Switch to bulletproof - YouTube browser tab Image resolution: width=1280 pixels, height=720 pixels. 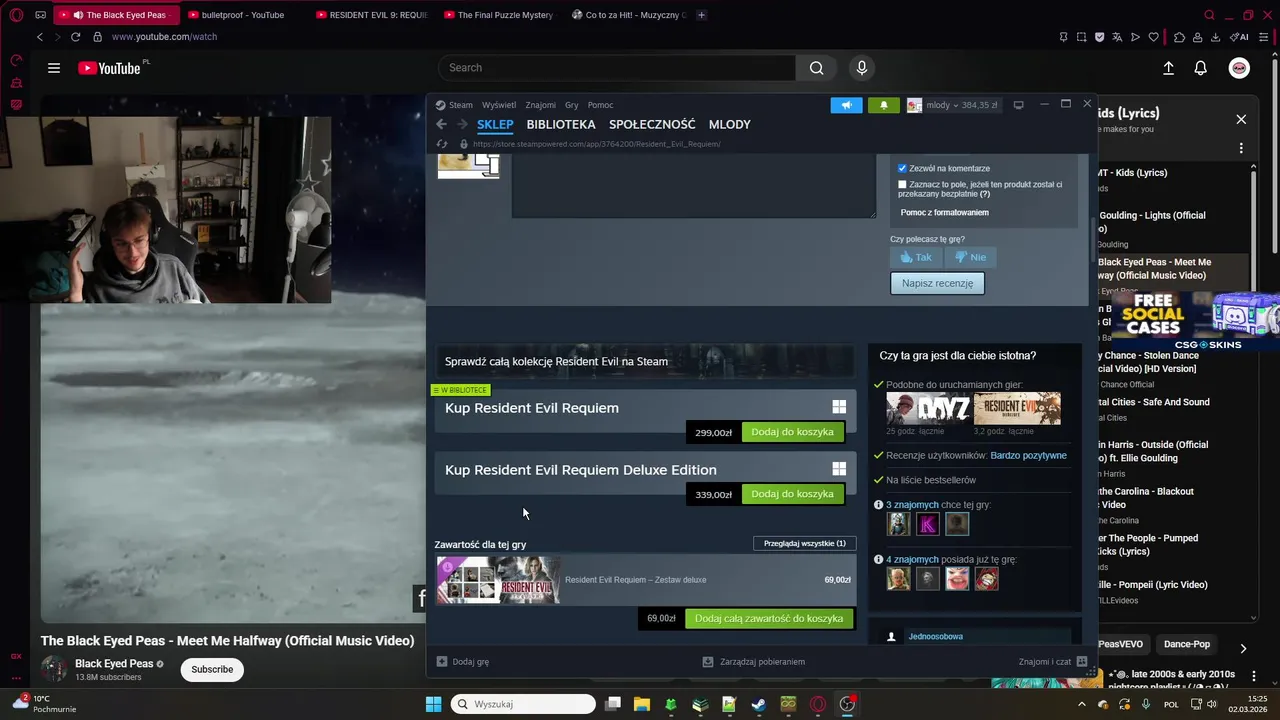click(243, 15)
